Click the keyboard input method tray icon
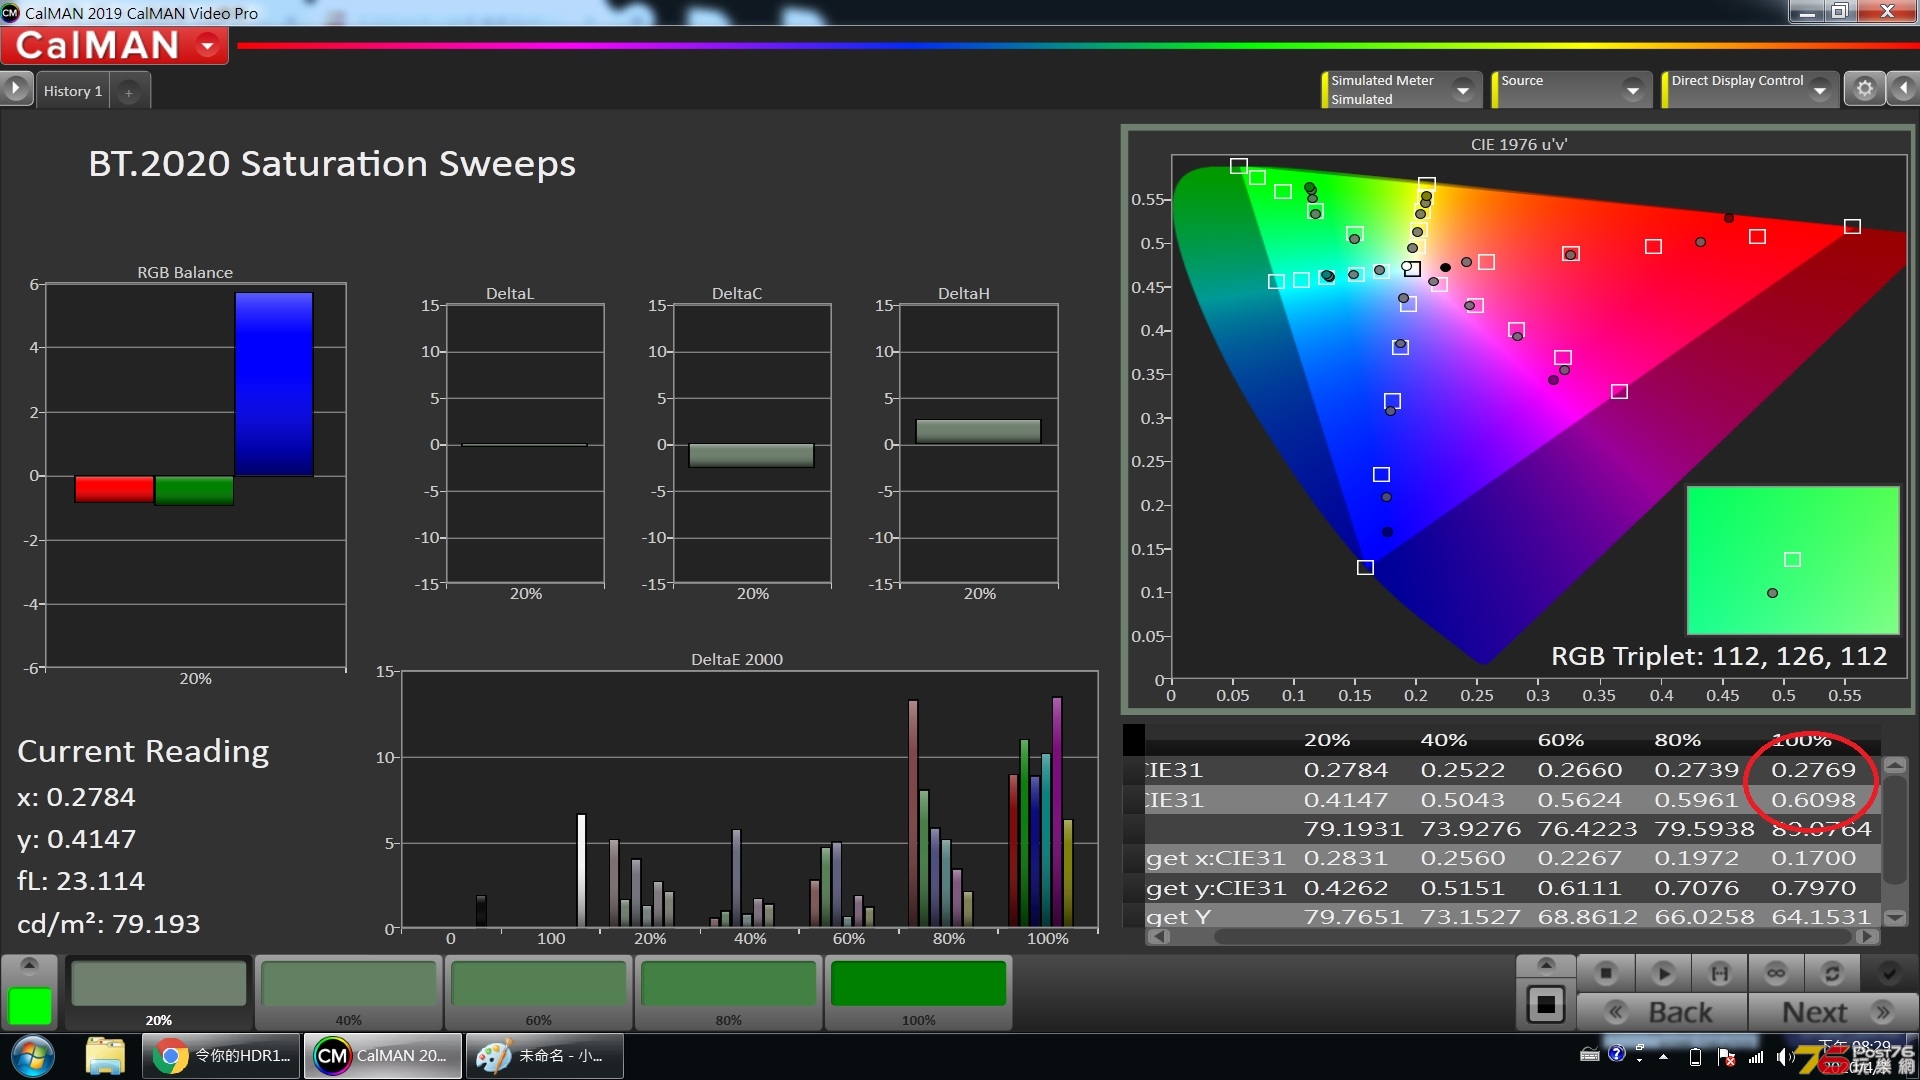The image size is (1920, 1080). (1589, 1054)
